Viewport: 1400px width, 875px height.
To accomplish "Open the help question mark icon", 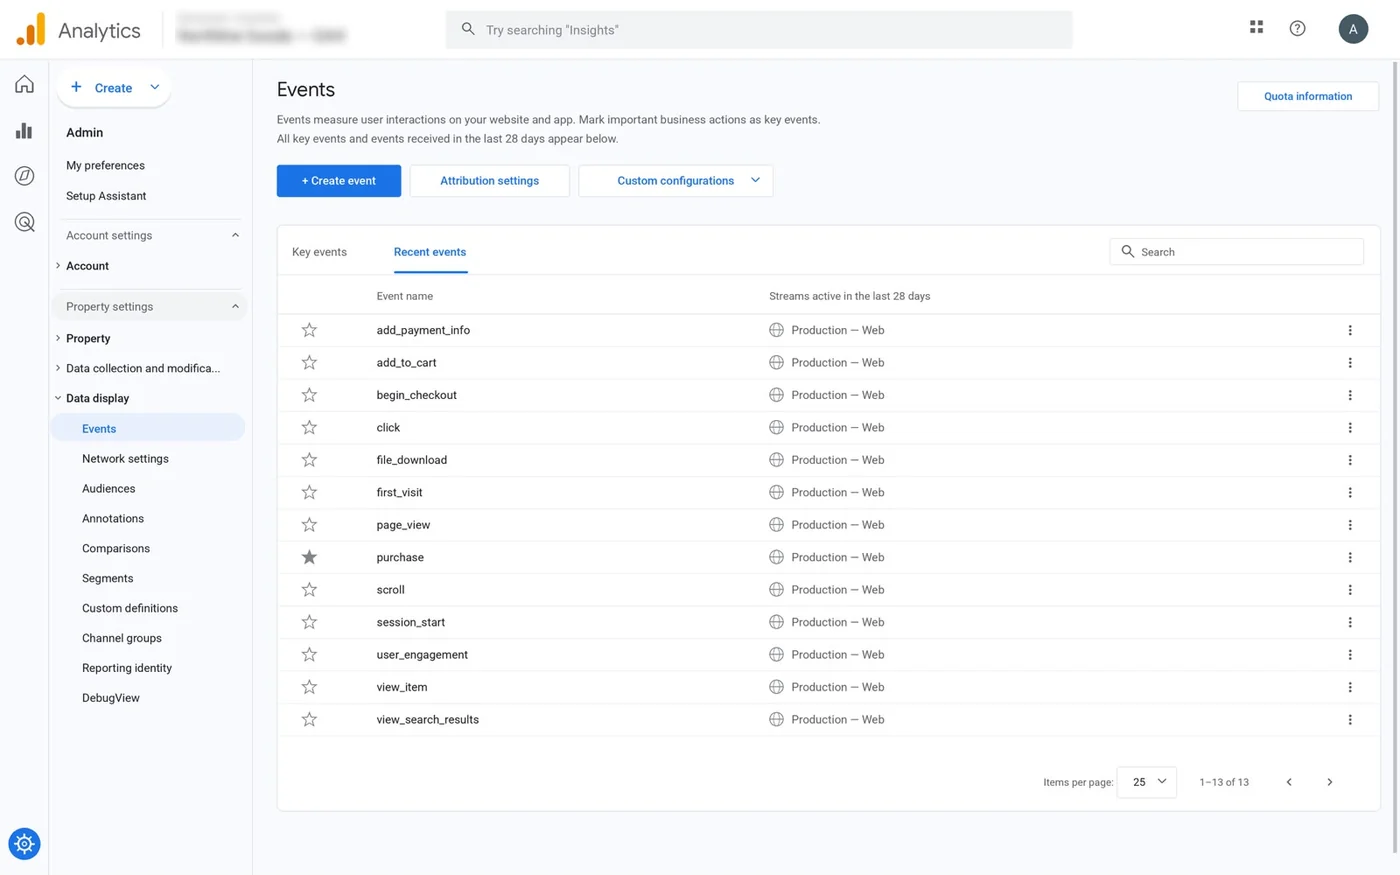I will (x=1297, y=28).
